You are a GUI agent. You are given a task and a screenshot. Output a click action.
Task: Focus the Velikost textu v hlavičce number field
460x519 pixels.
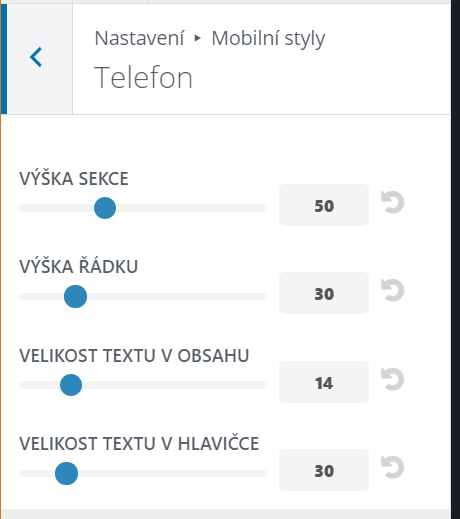pyautogui.click(x=324, y=470)
